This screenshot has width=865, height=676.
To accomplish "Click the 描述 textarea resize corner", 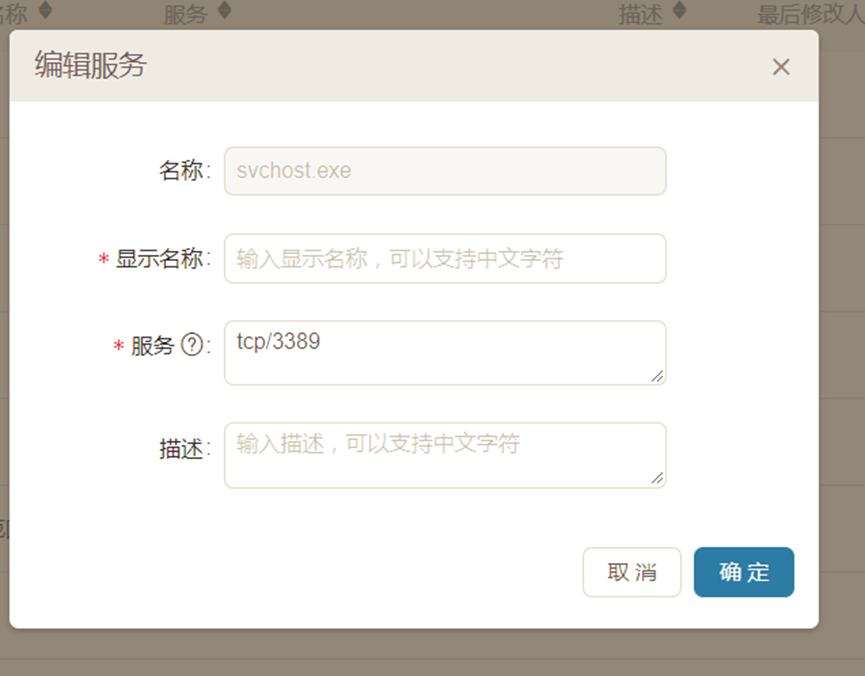I will (x=656, y=478).
